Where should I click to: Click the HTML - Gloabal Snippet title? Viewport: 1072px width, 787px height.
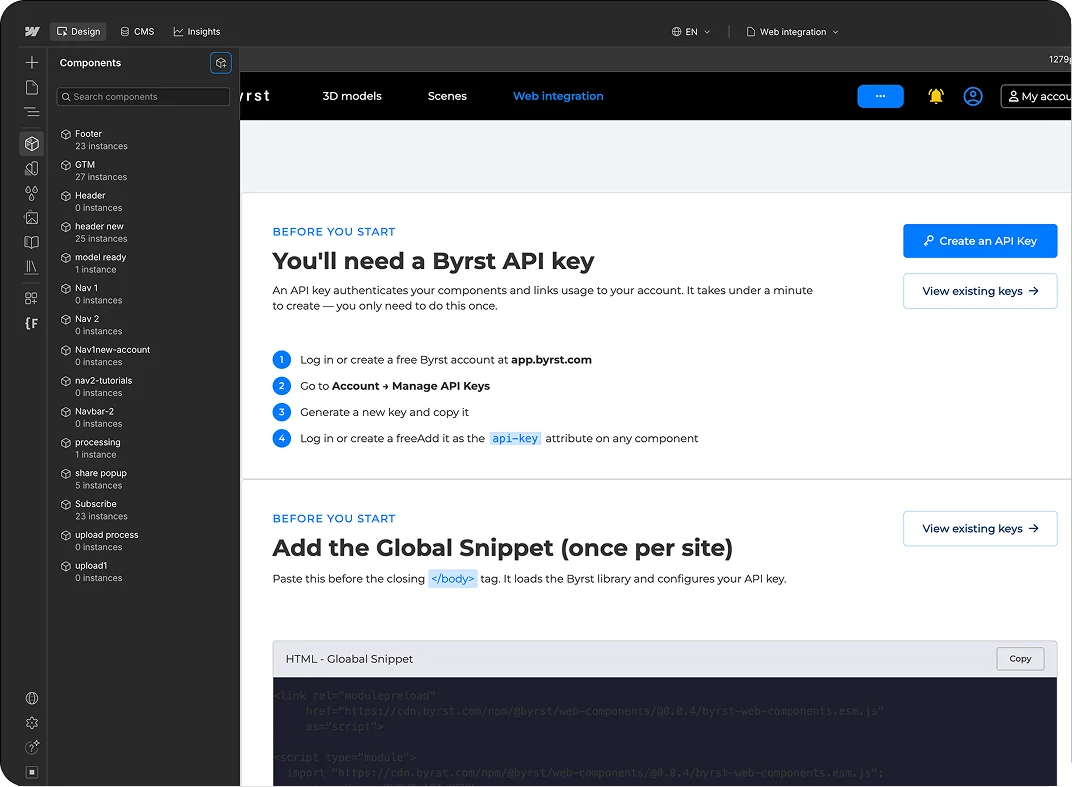click(349, 658)
